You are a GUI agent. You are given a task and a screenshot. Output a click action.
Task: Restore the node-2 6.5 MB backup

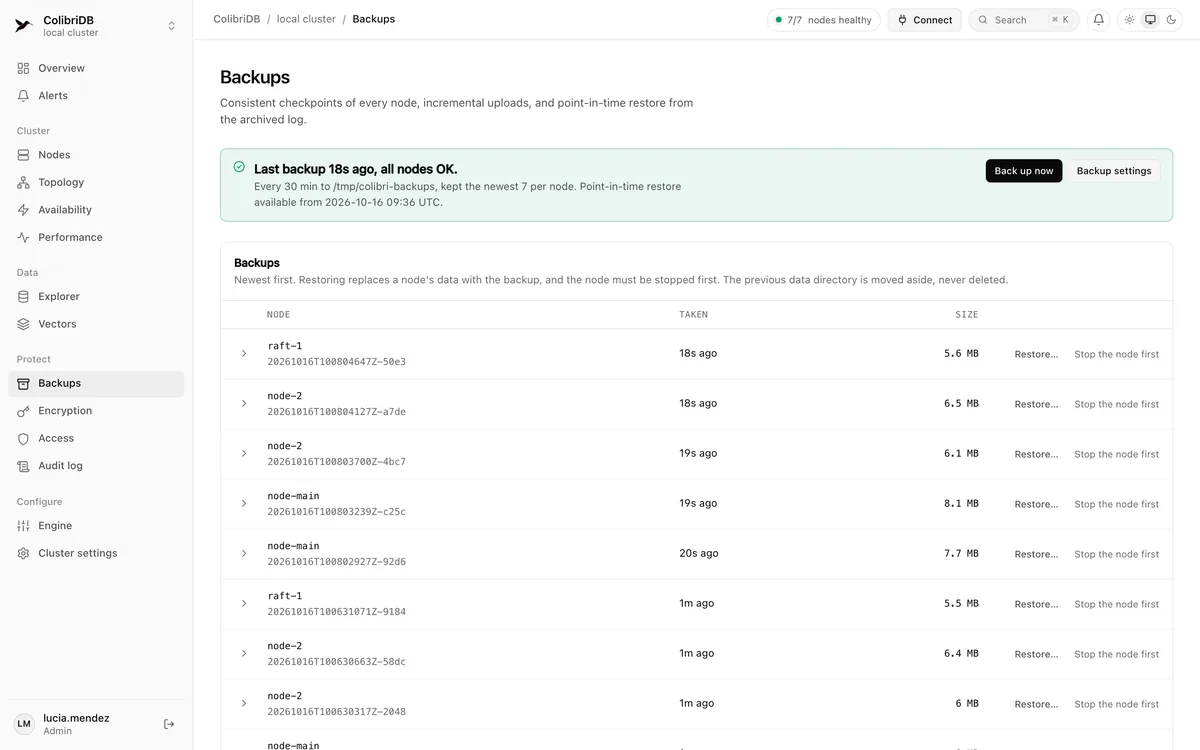[x=1036, y=404]
